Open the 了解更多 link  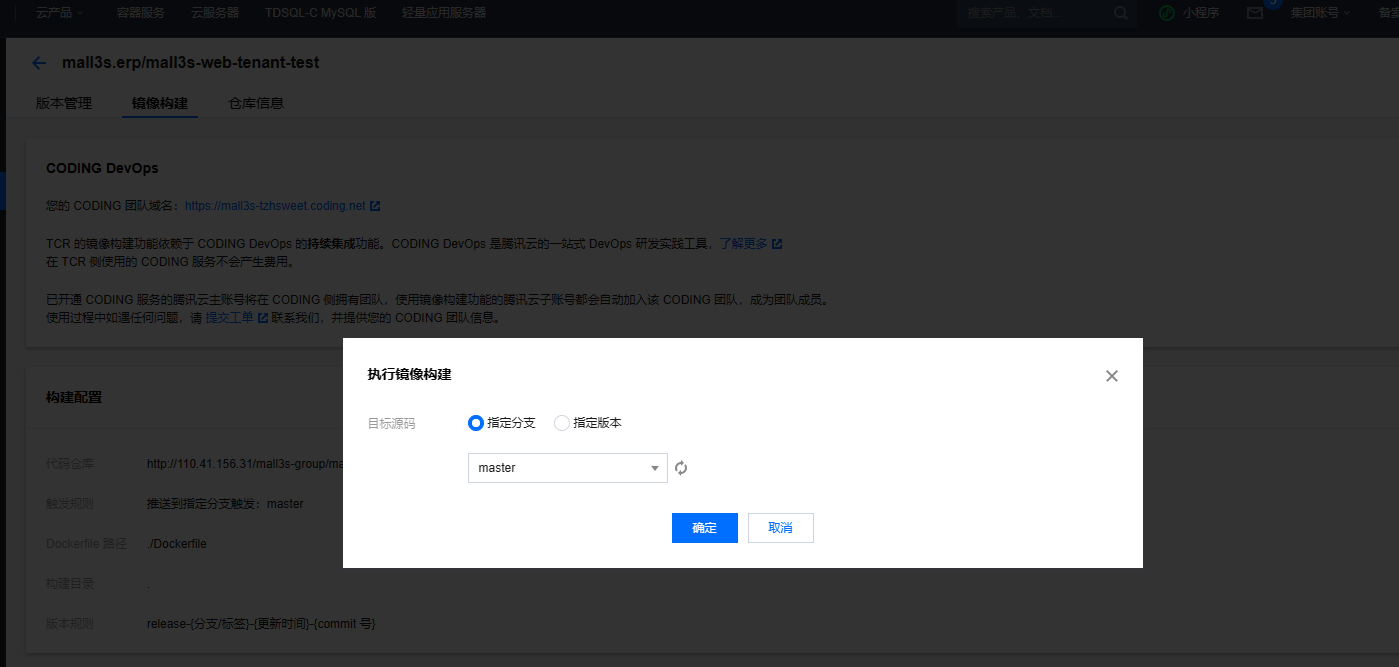click(x=744, y=243)
